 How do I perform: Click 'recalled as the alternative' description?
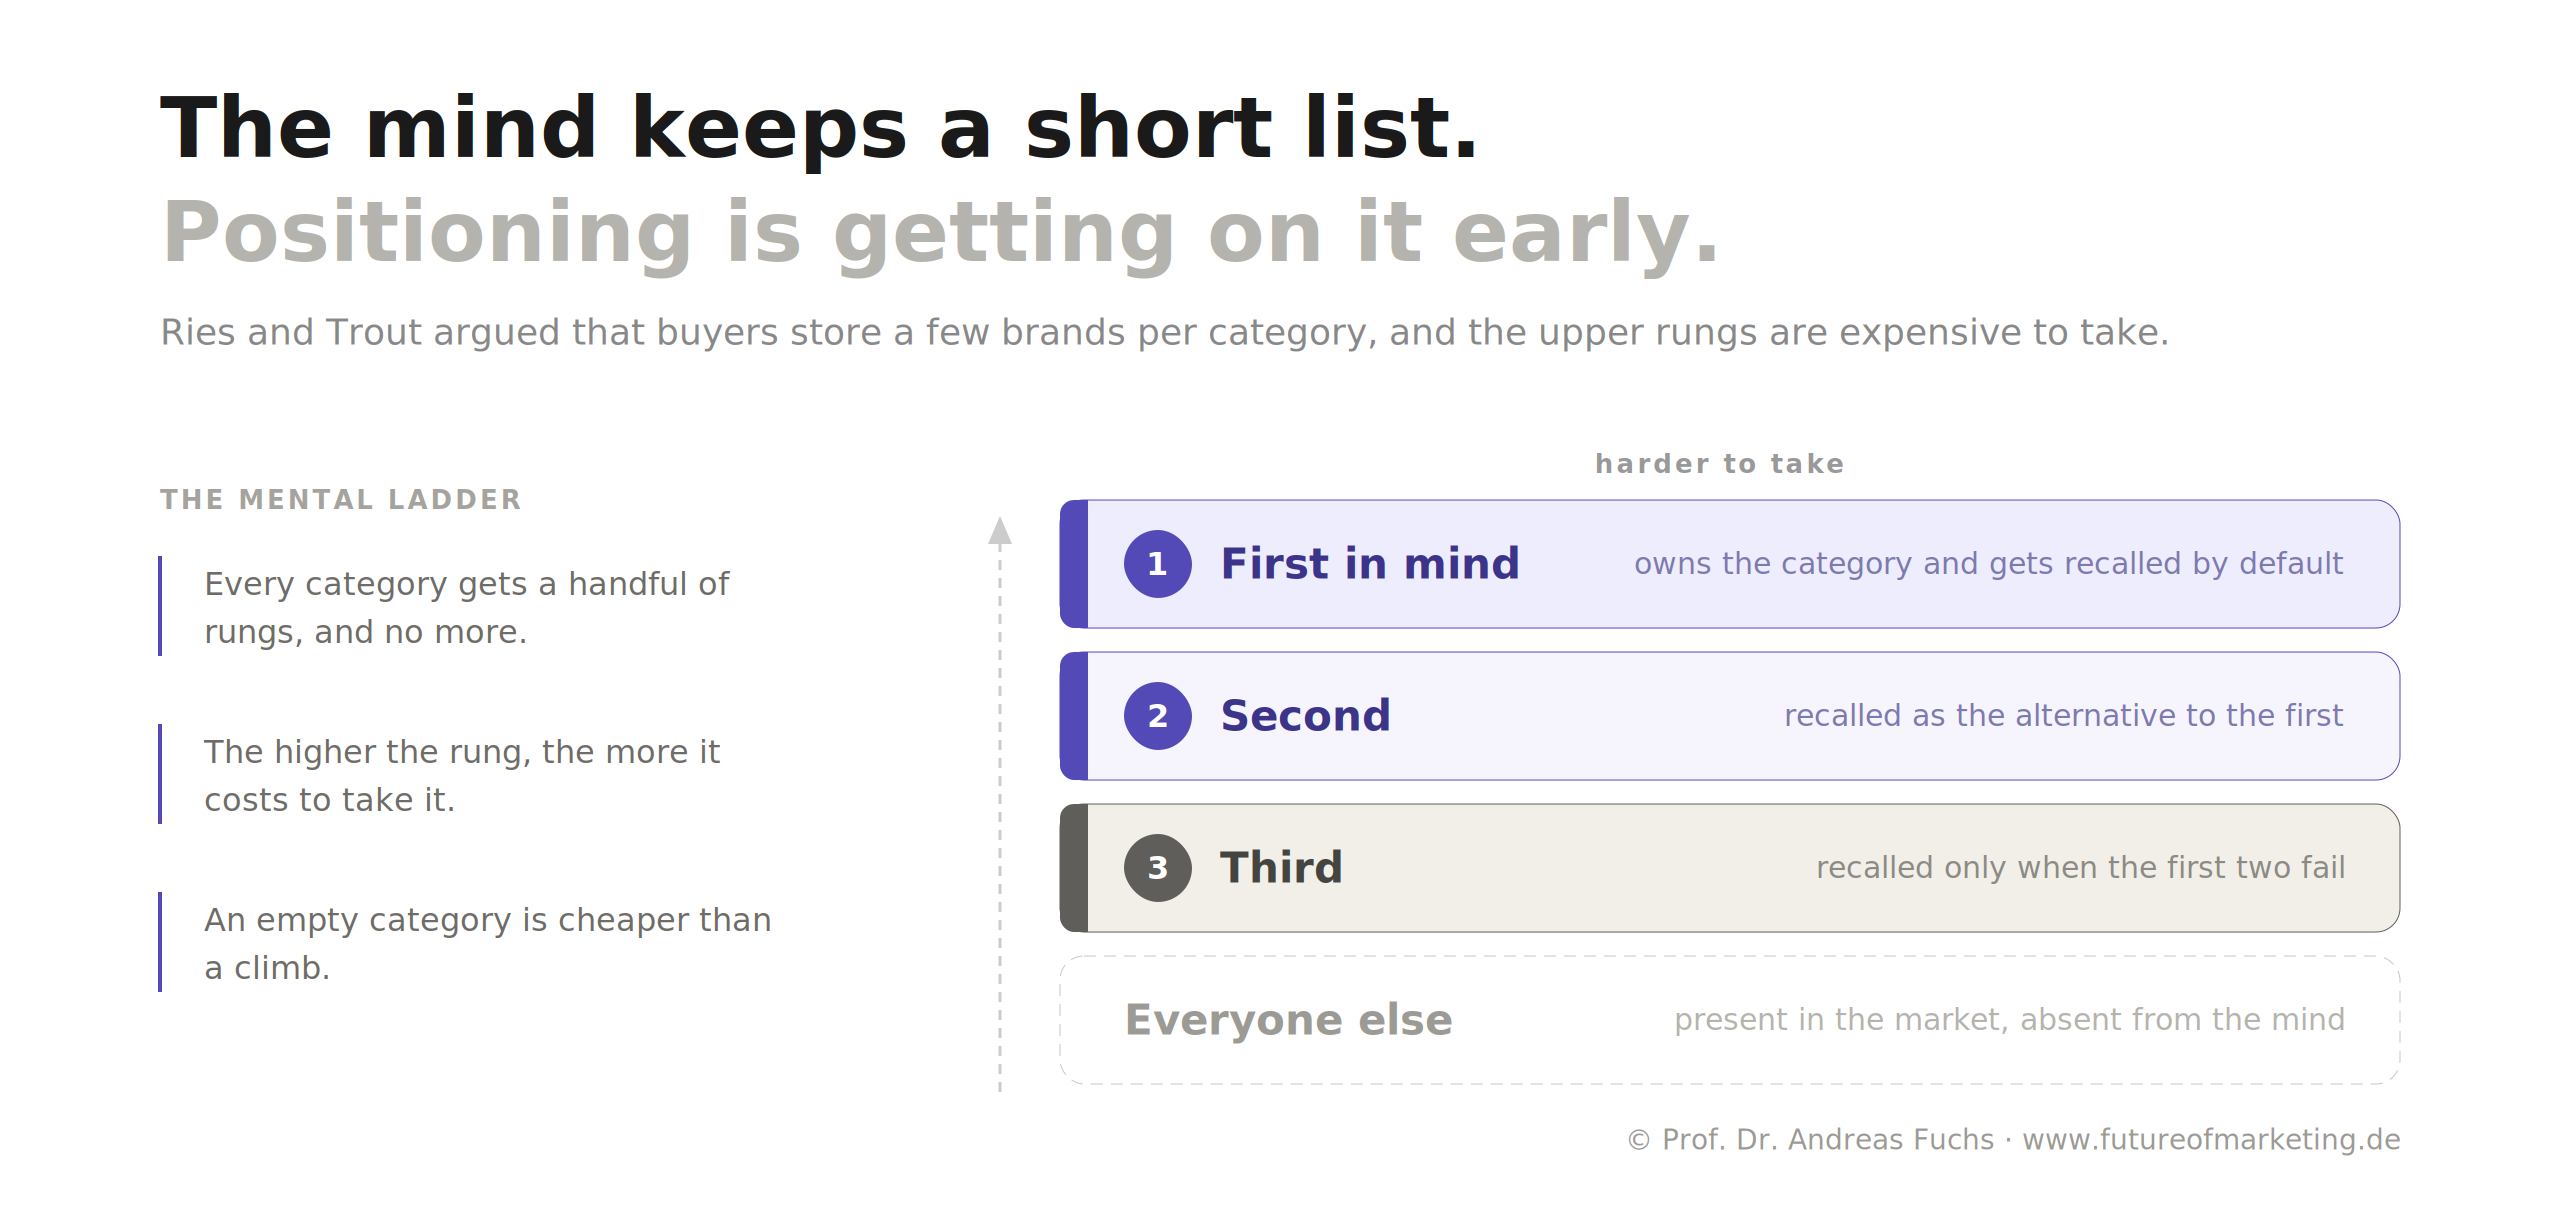coord(2063,716)
